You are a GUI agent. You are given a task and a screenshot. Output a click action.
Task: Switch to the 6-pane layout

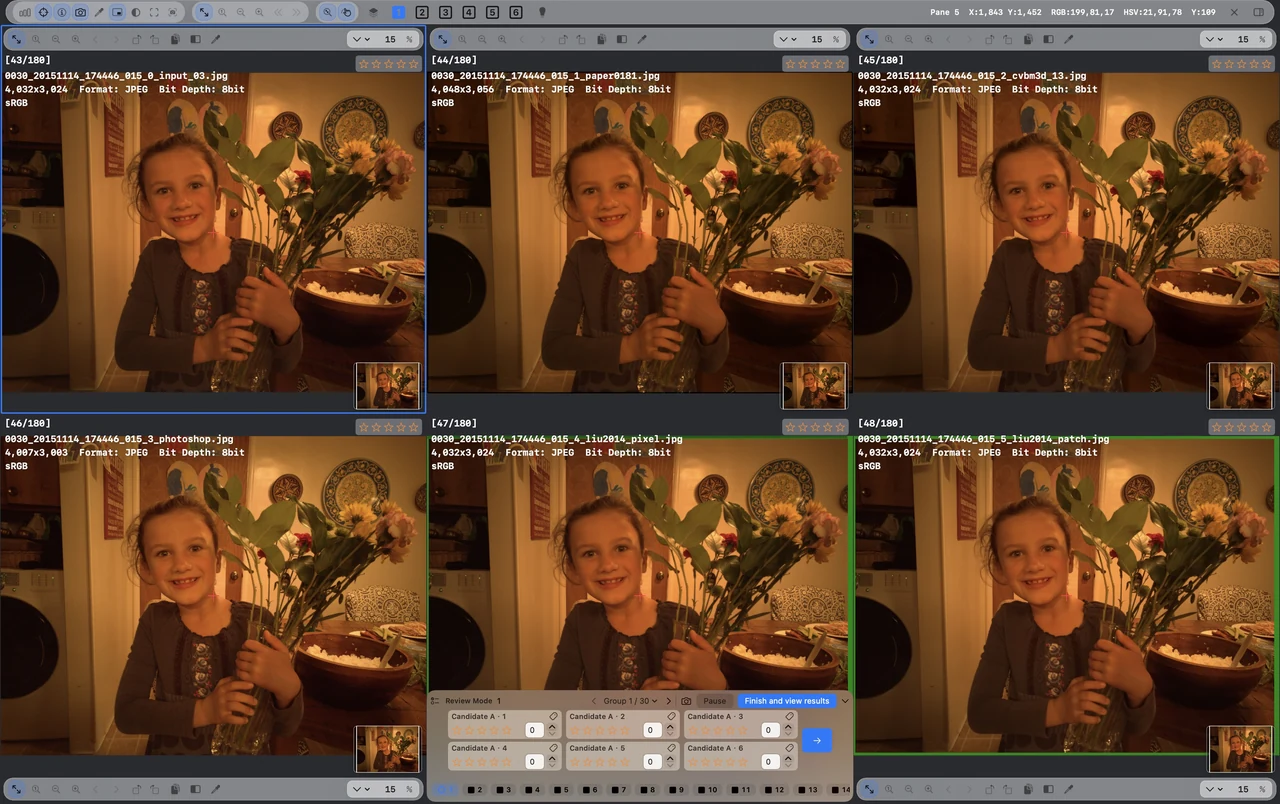point(516,12)
